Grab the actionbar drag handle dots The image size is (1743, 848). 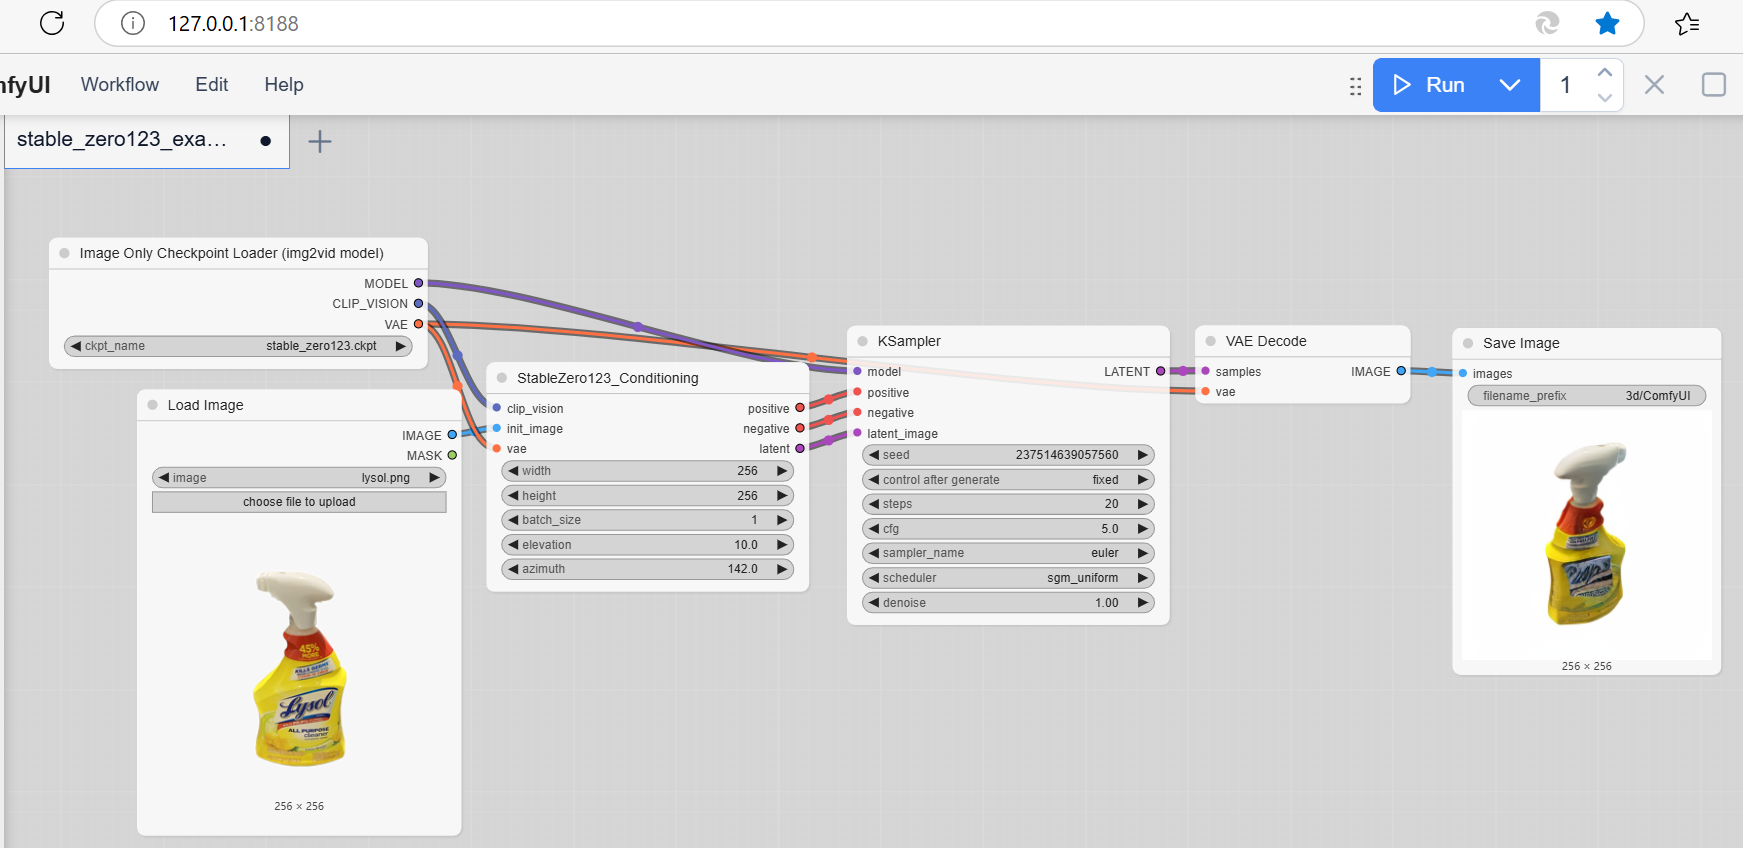(x=1355, y=86)
